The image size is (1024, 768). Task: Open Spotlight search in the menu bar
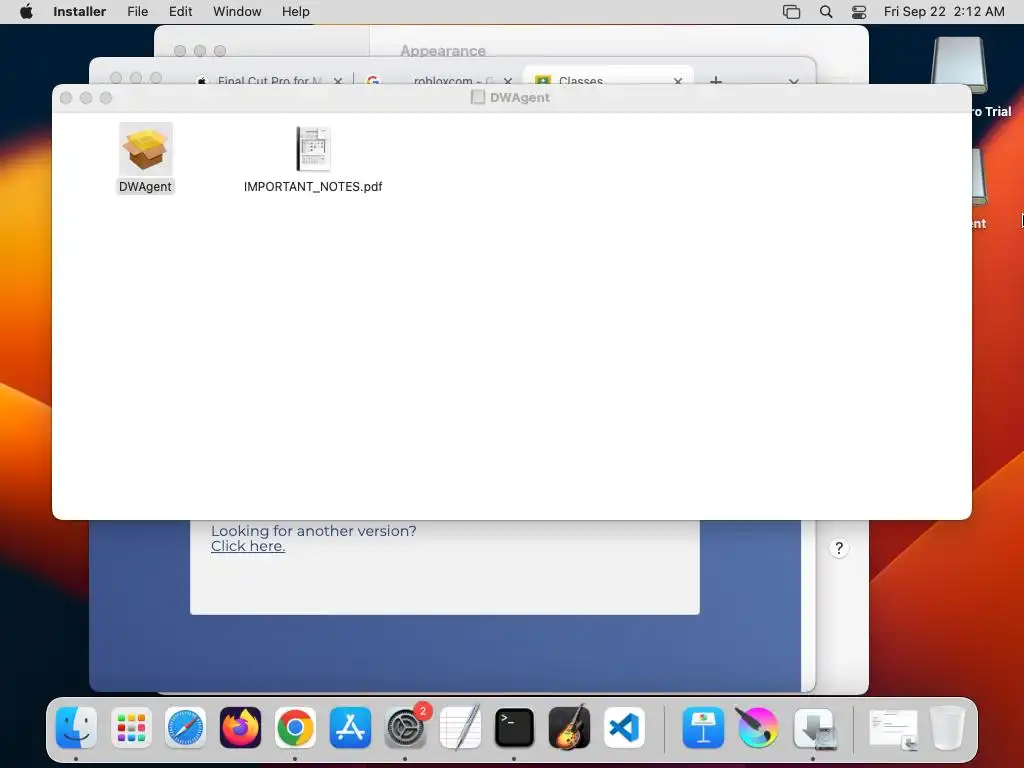[826, 12]
